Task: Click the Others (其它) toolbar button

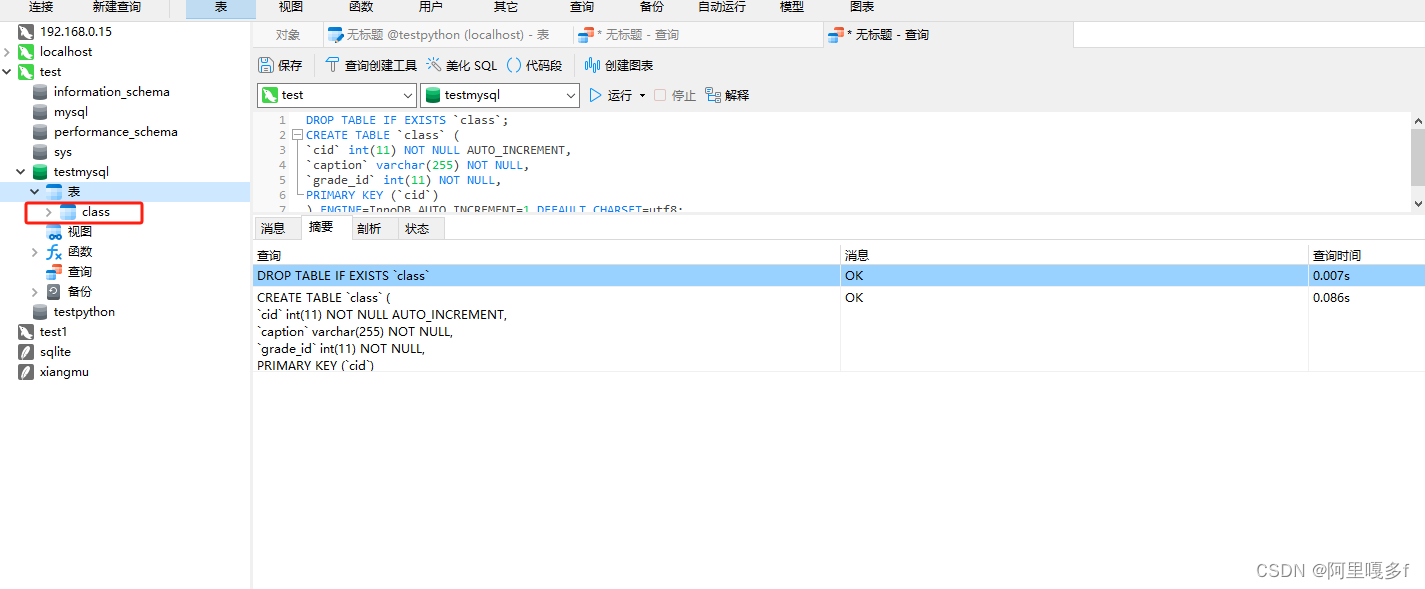Action: [x=506, y=7]
